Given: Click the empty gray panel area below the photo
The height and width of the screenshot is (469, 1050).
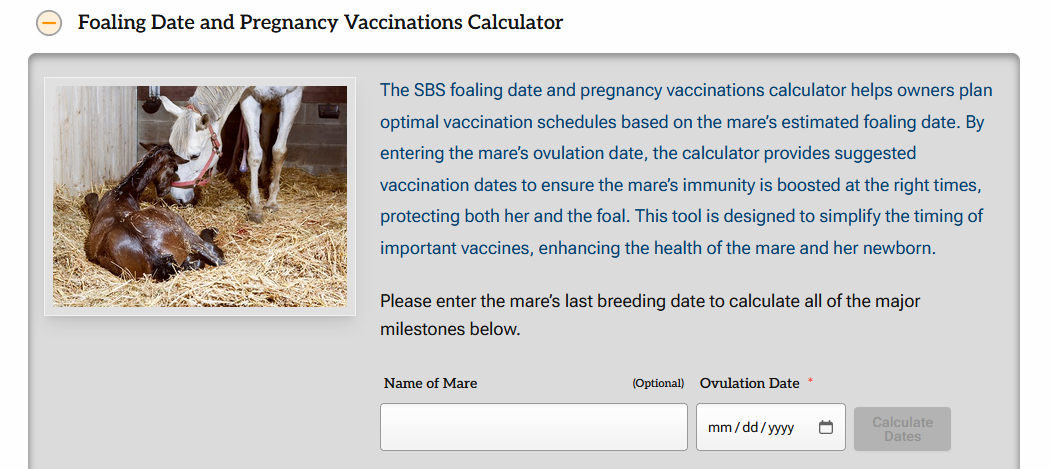Looking at the screenshot, I should coord(201,389).
